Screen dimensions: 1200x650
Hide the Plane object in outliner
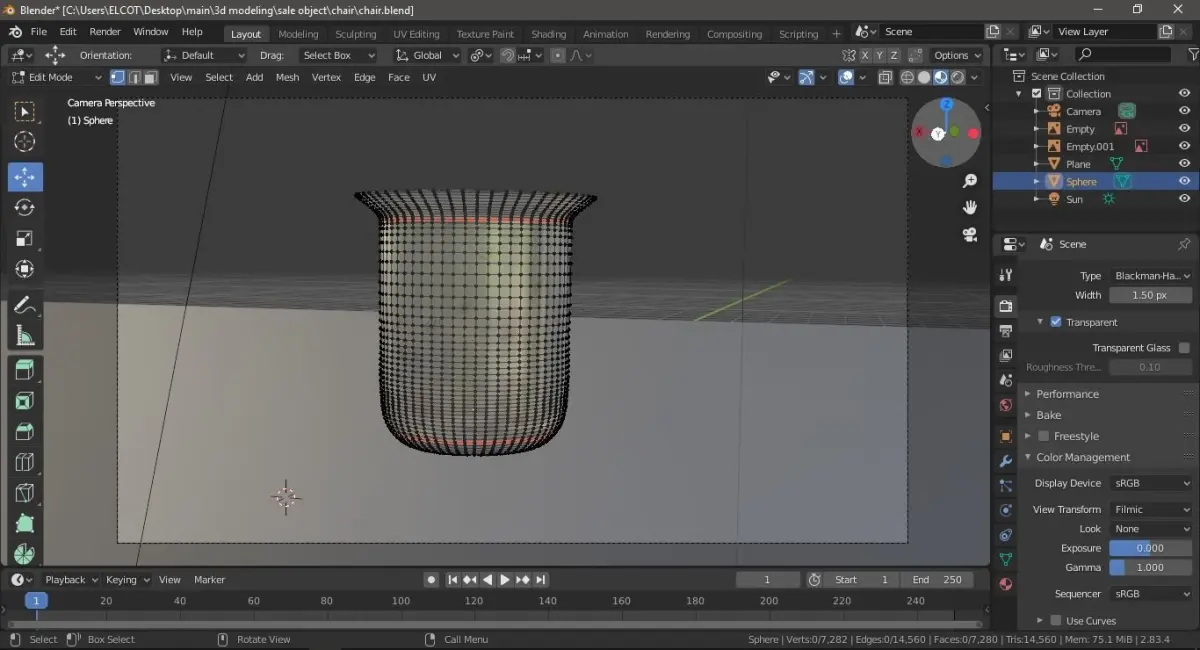click(1184, 164)
